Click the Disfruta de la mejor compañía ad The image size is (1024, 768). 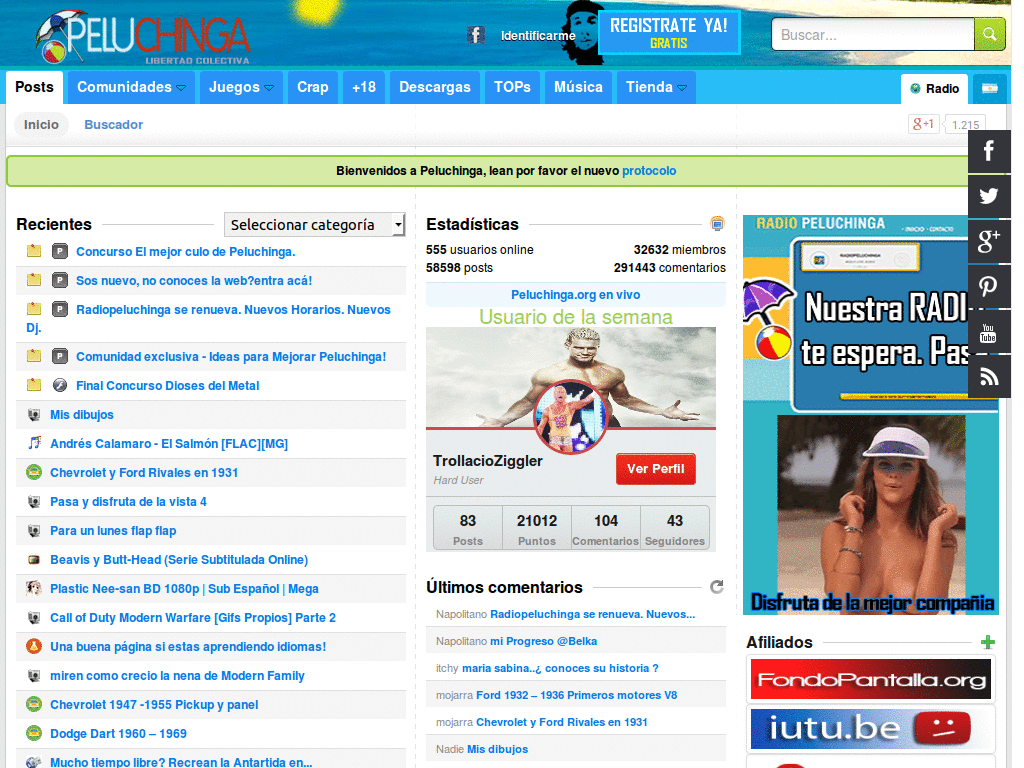point(871,515)
